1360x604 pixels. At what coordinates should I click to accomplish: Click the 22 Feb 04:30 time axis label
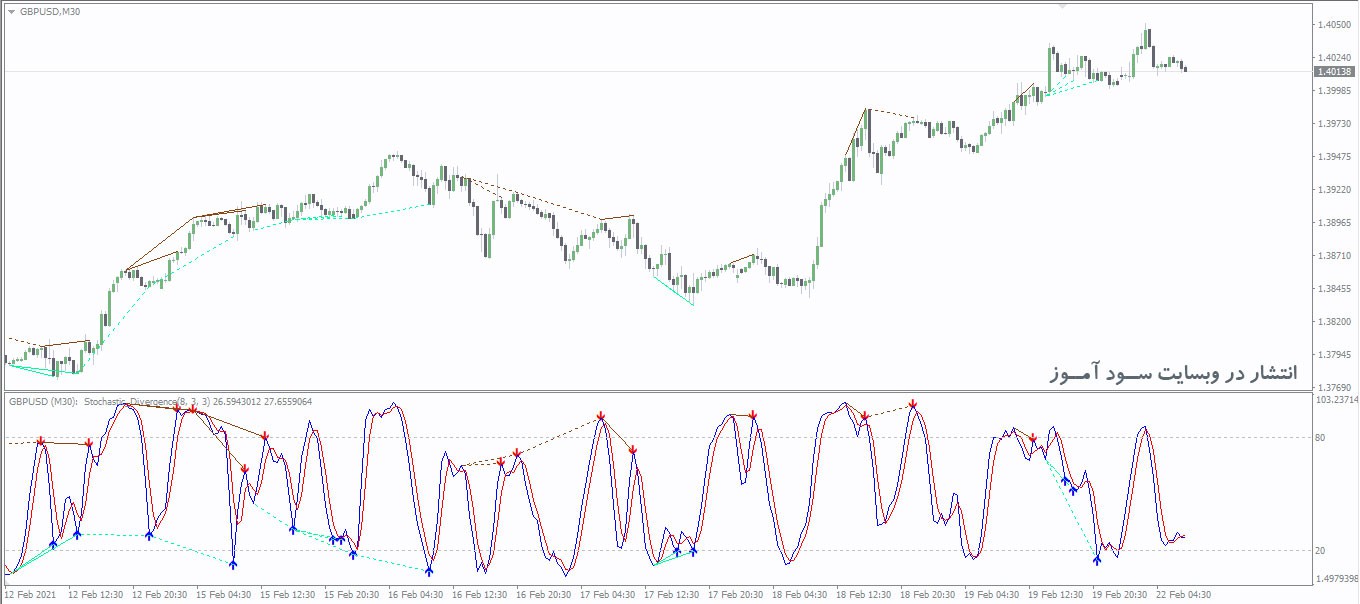(x=1184, y=594)
